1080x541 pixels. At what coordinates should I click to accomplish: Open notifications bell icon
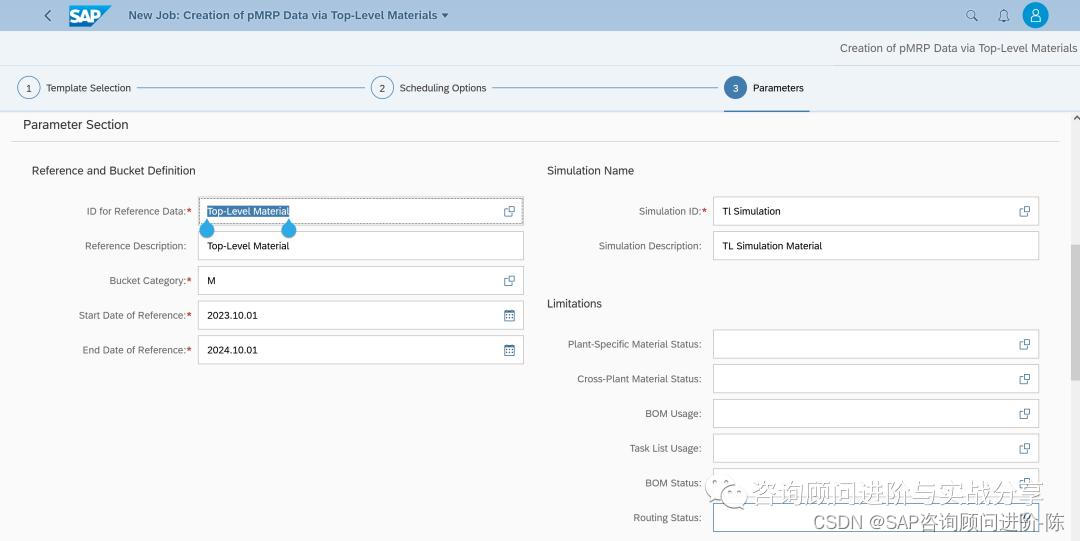pyautogui.click(x=1004, y=15)
